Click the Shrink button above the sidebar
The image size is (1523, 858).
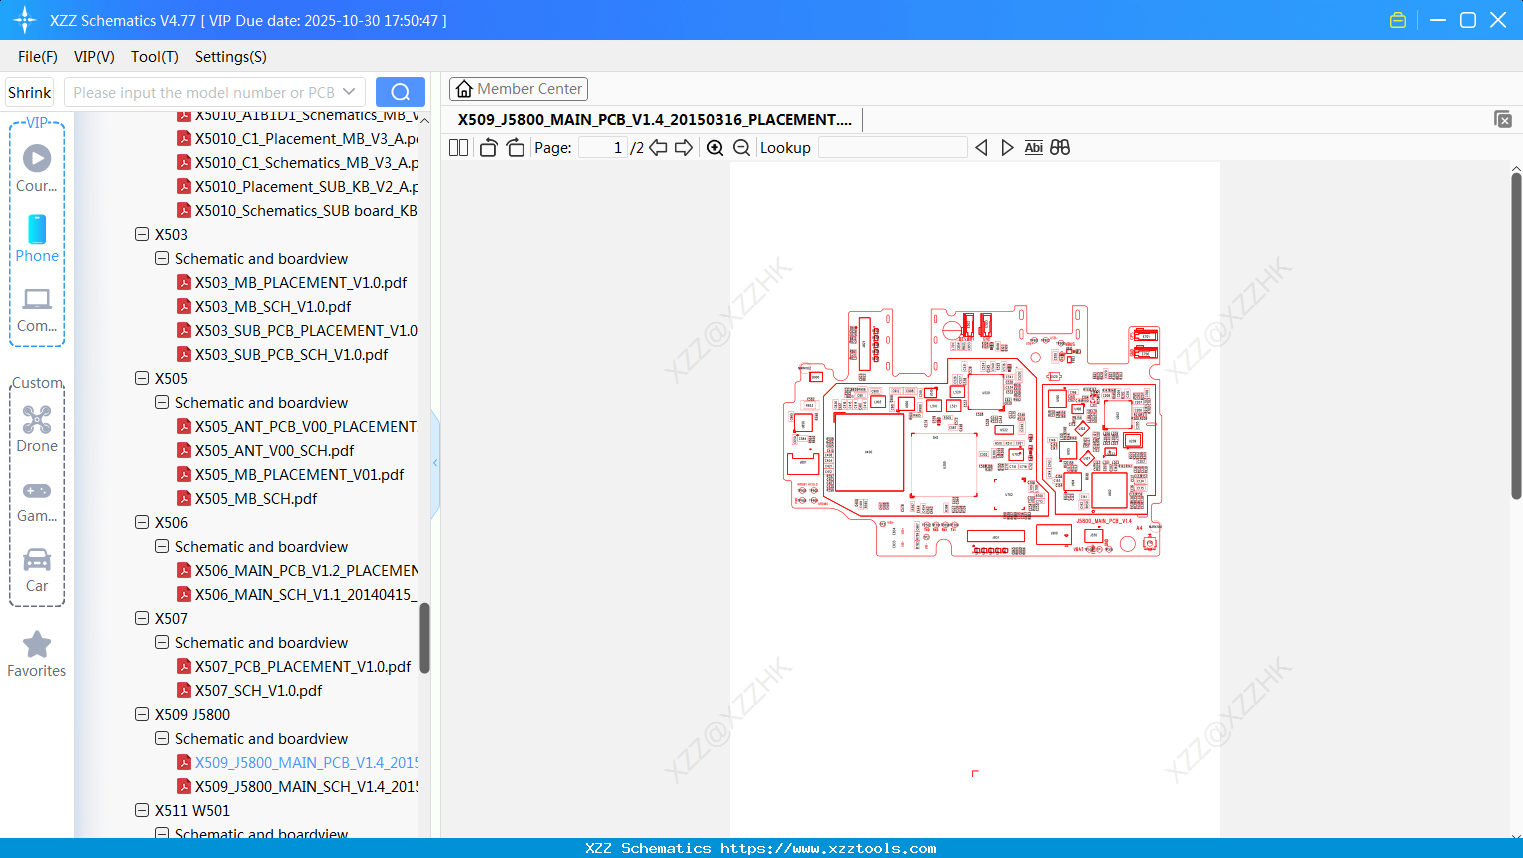29,91
